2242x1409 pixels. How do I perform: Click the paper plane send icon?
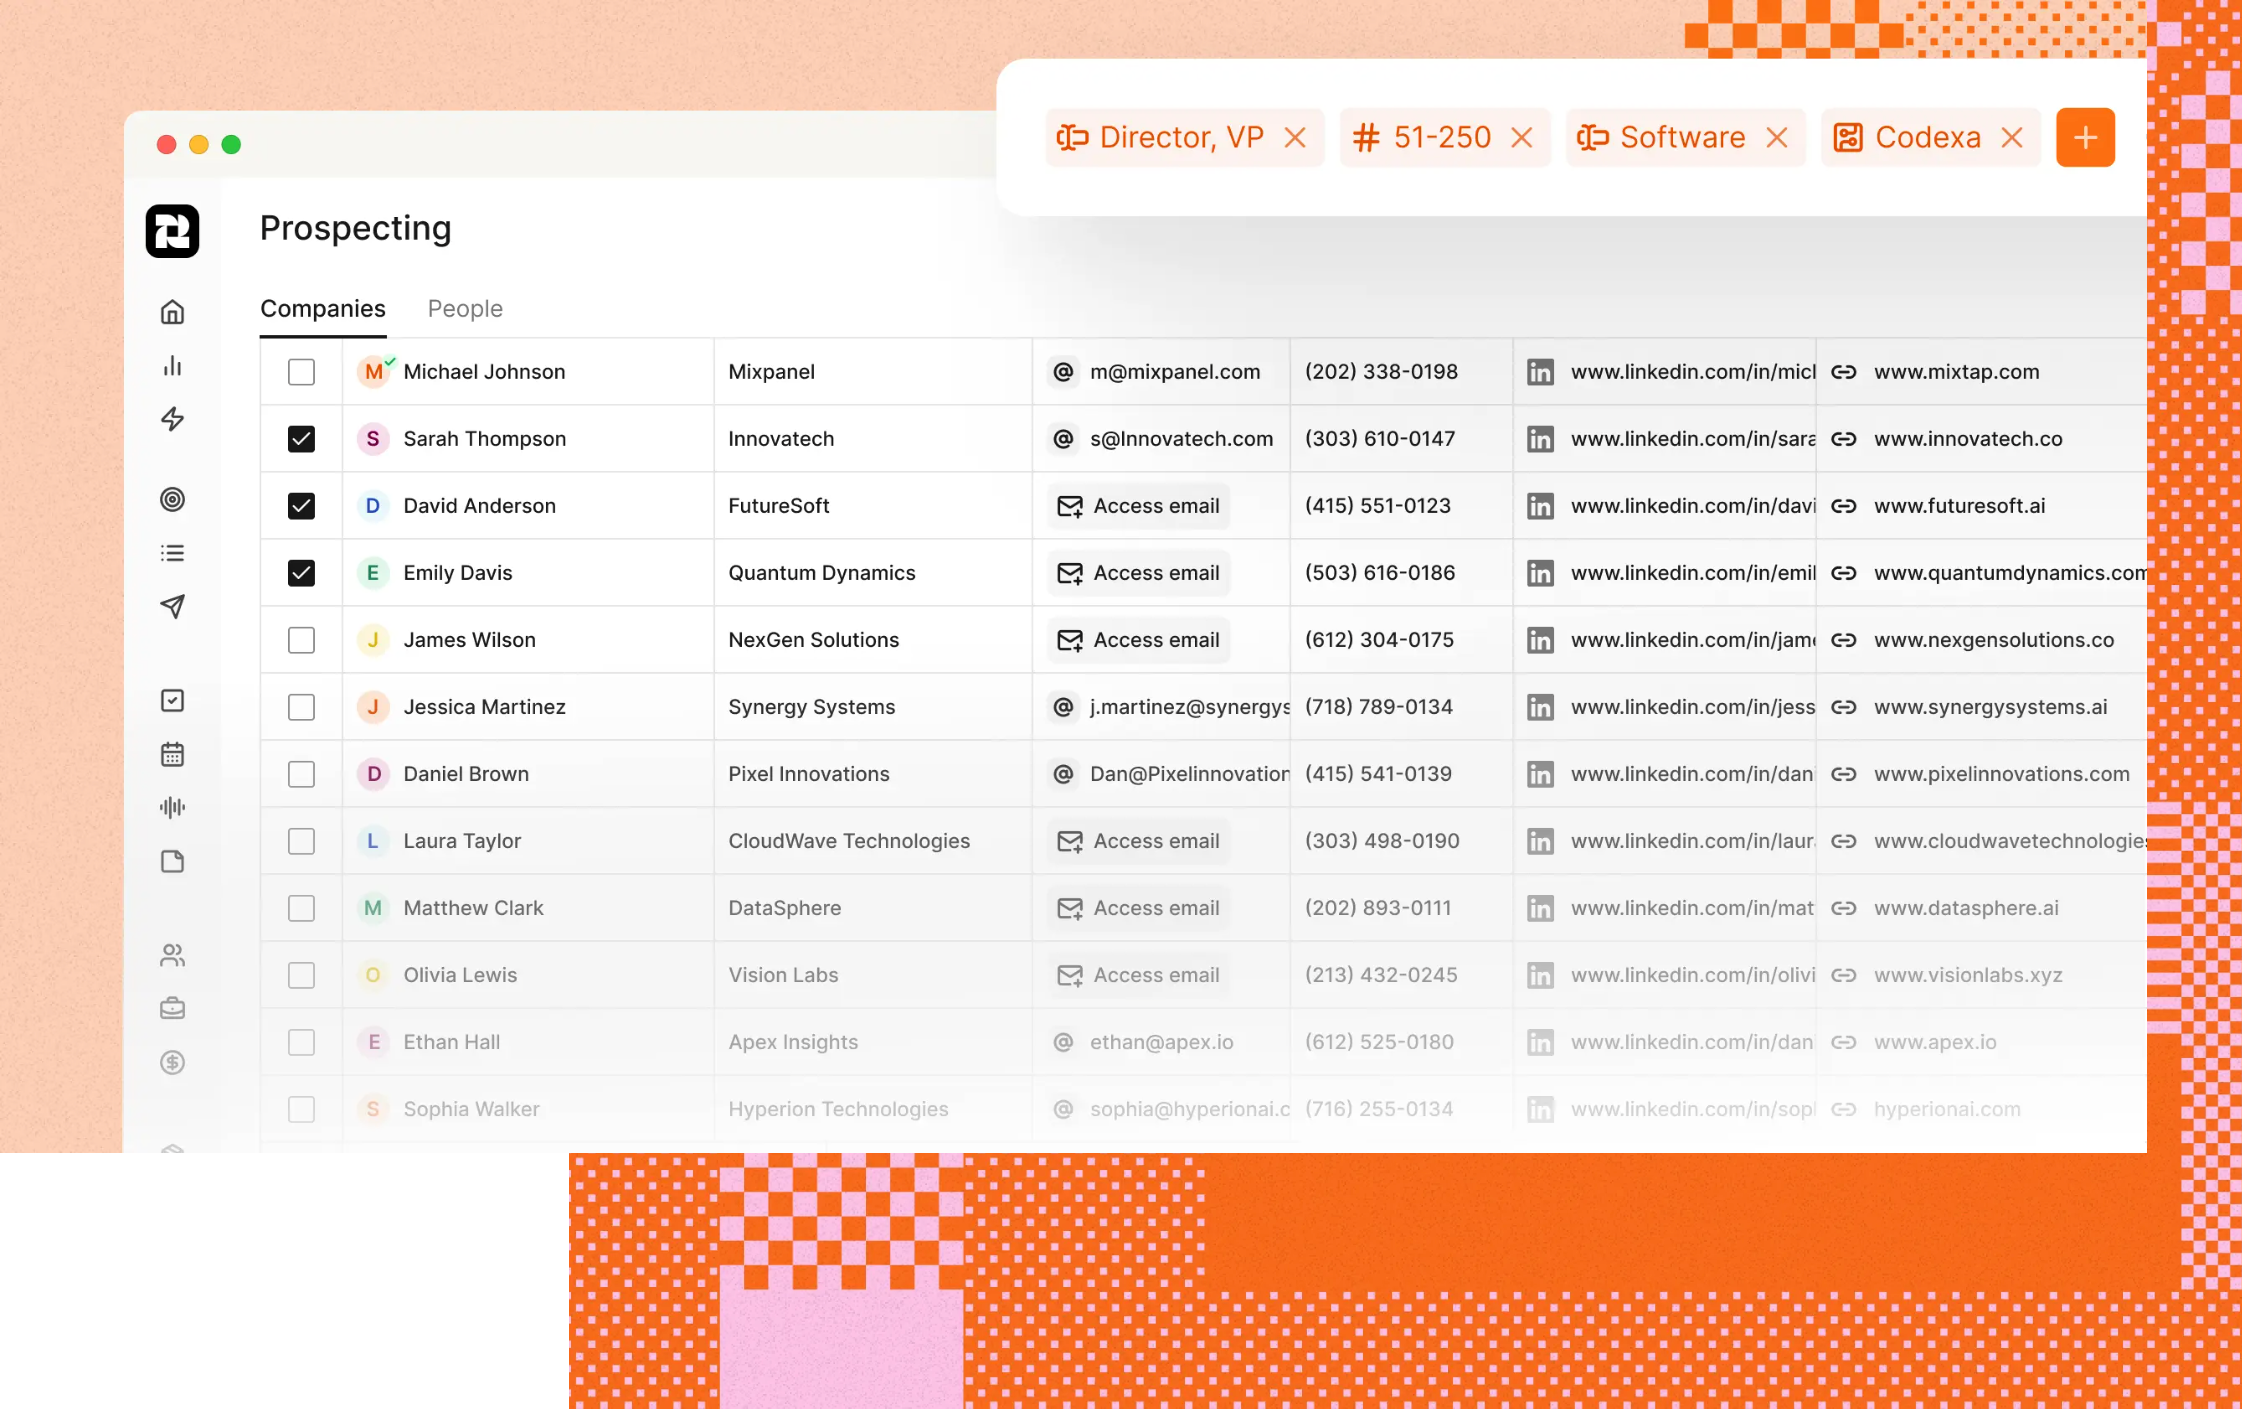pyautogui.click(x=172, y=606)
